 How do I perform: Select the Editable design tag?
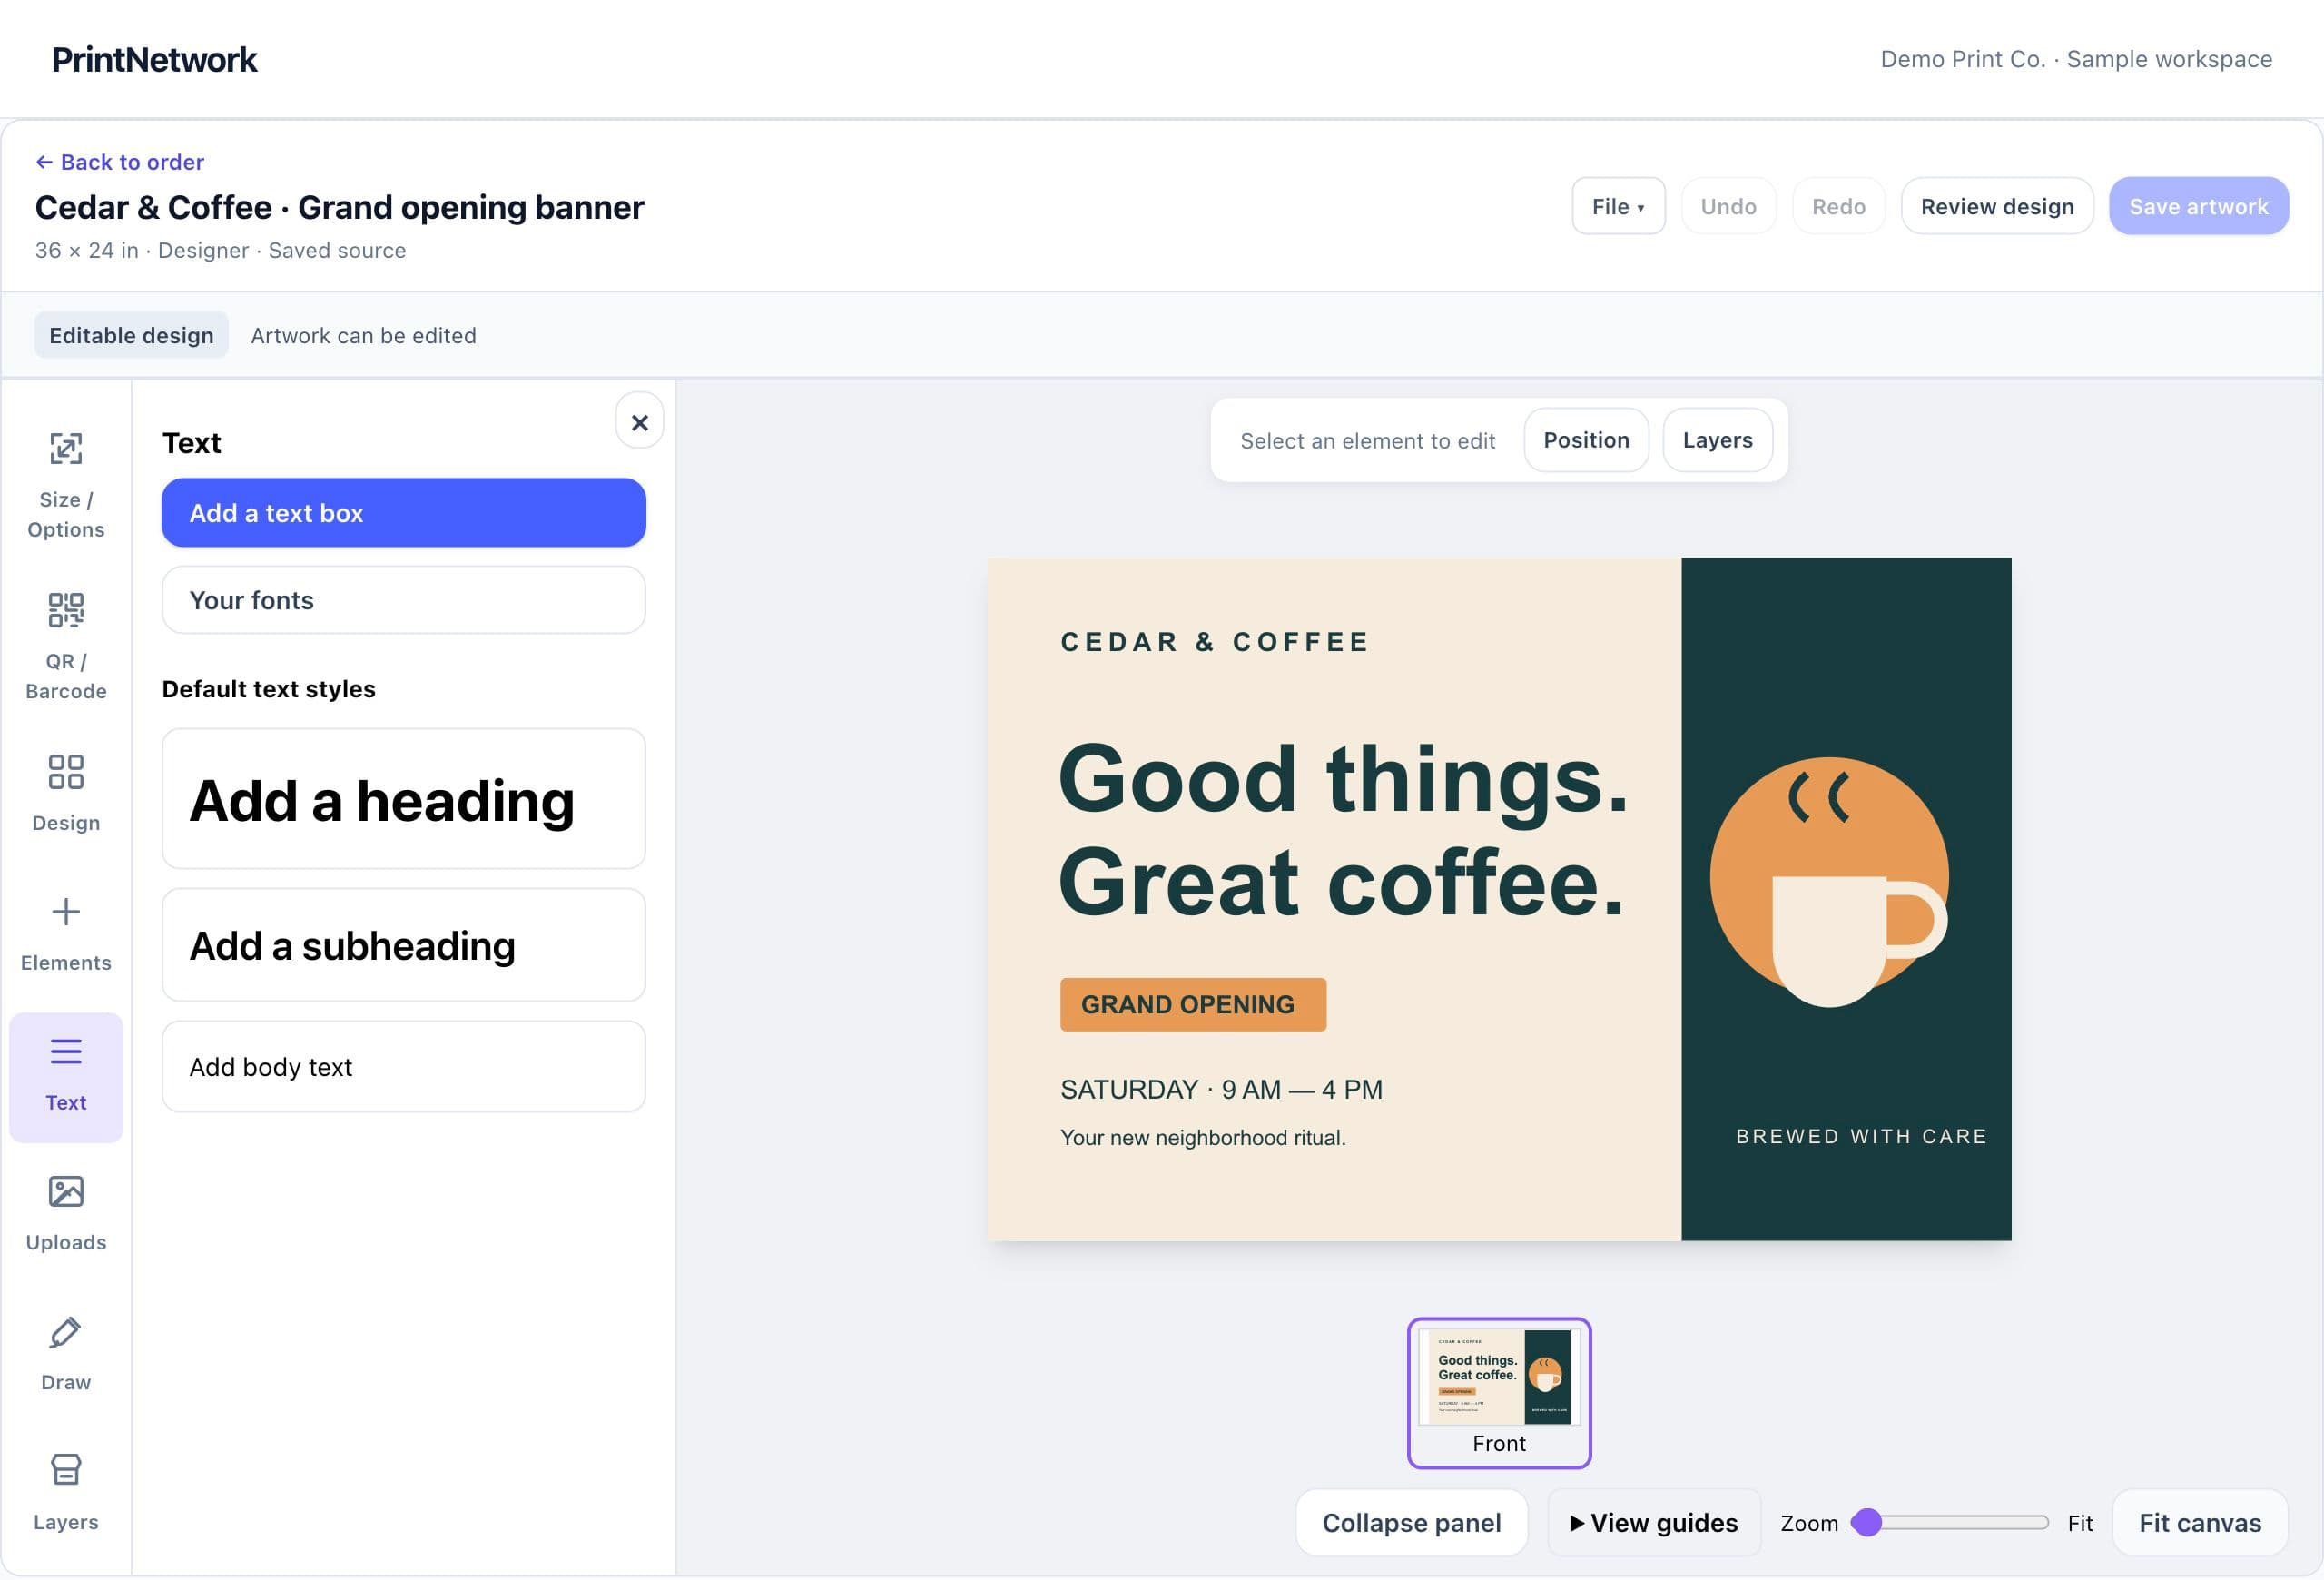pos(131,335)
